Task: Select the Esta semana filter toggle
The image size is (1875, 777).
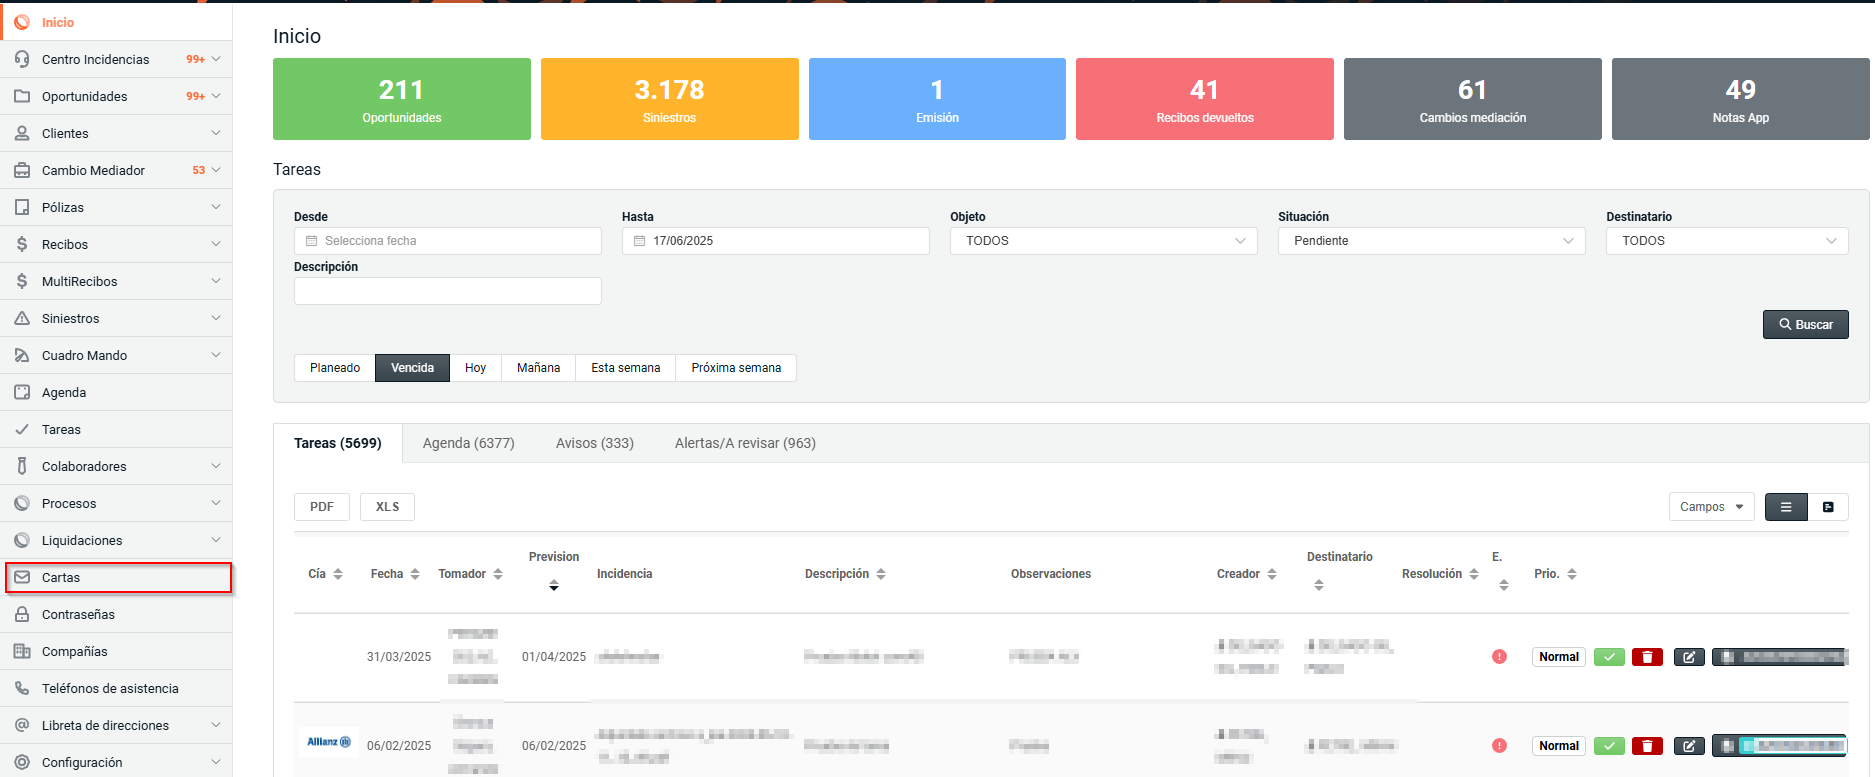Action: click(x=625, y=368)
